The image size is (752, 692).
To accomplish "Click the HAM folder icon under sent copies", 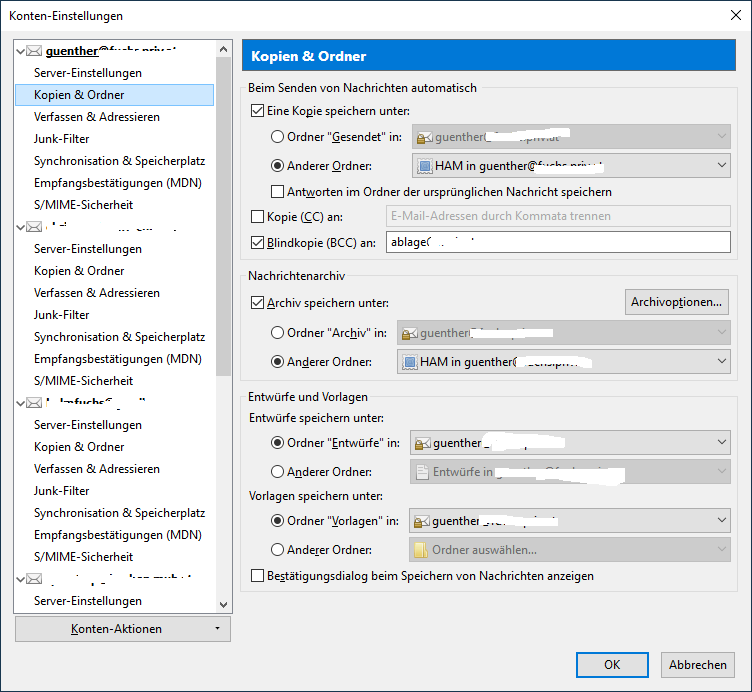I will pos(424,166).
